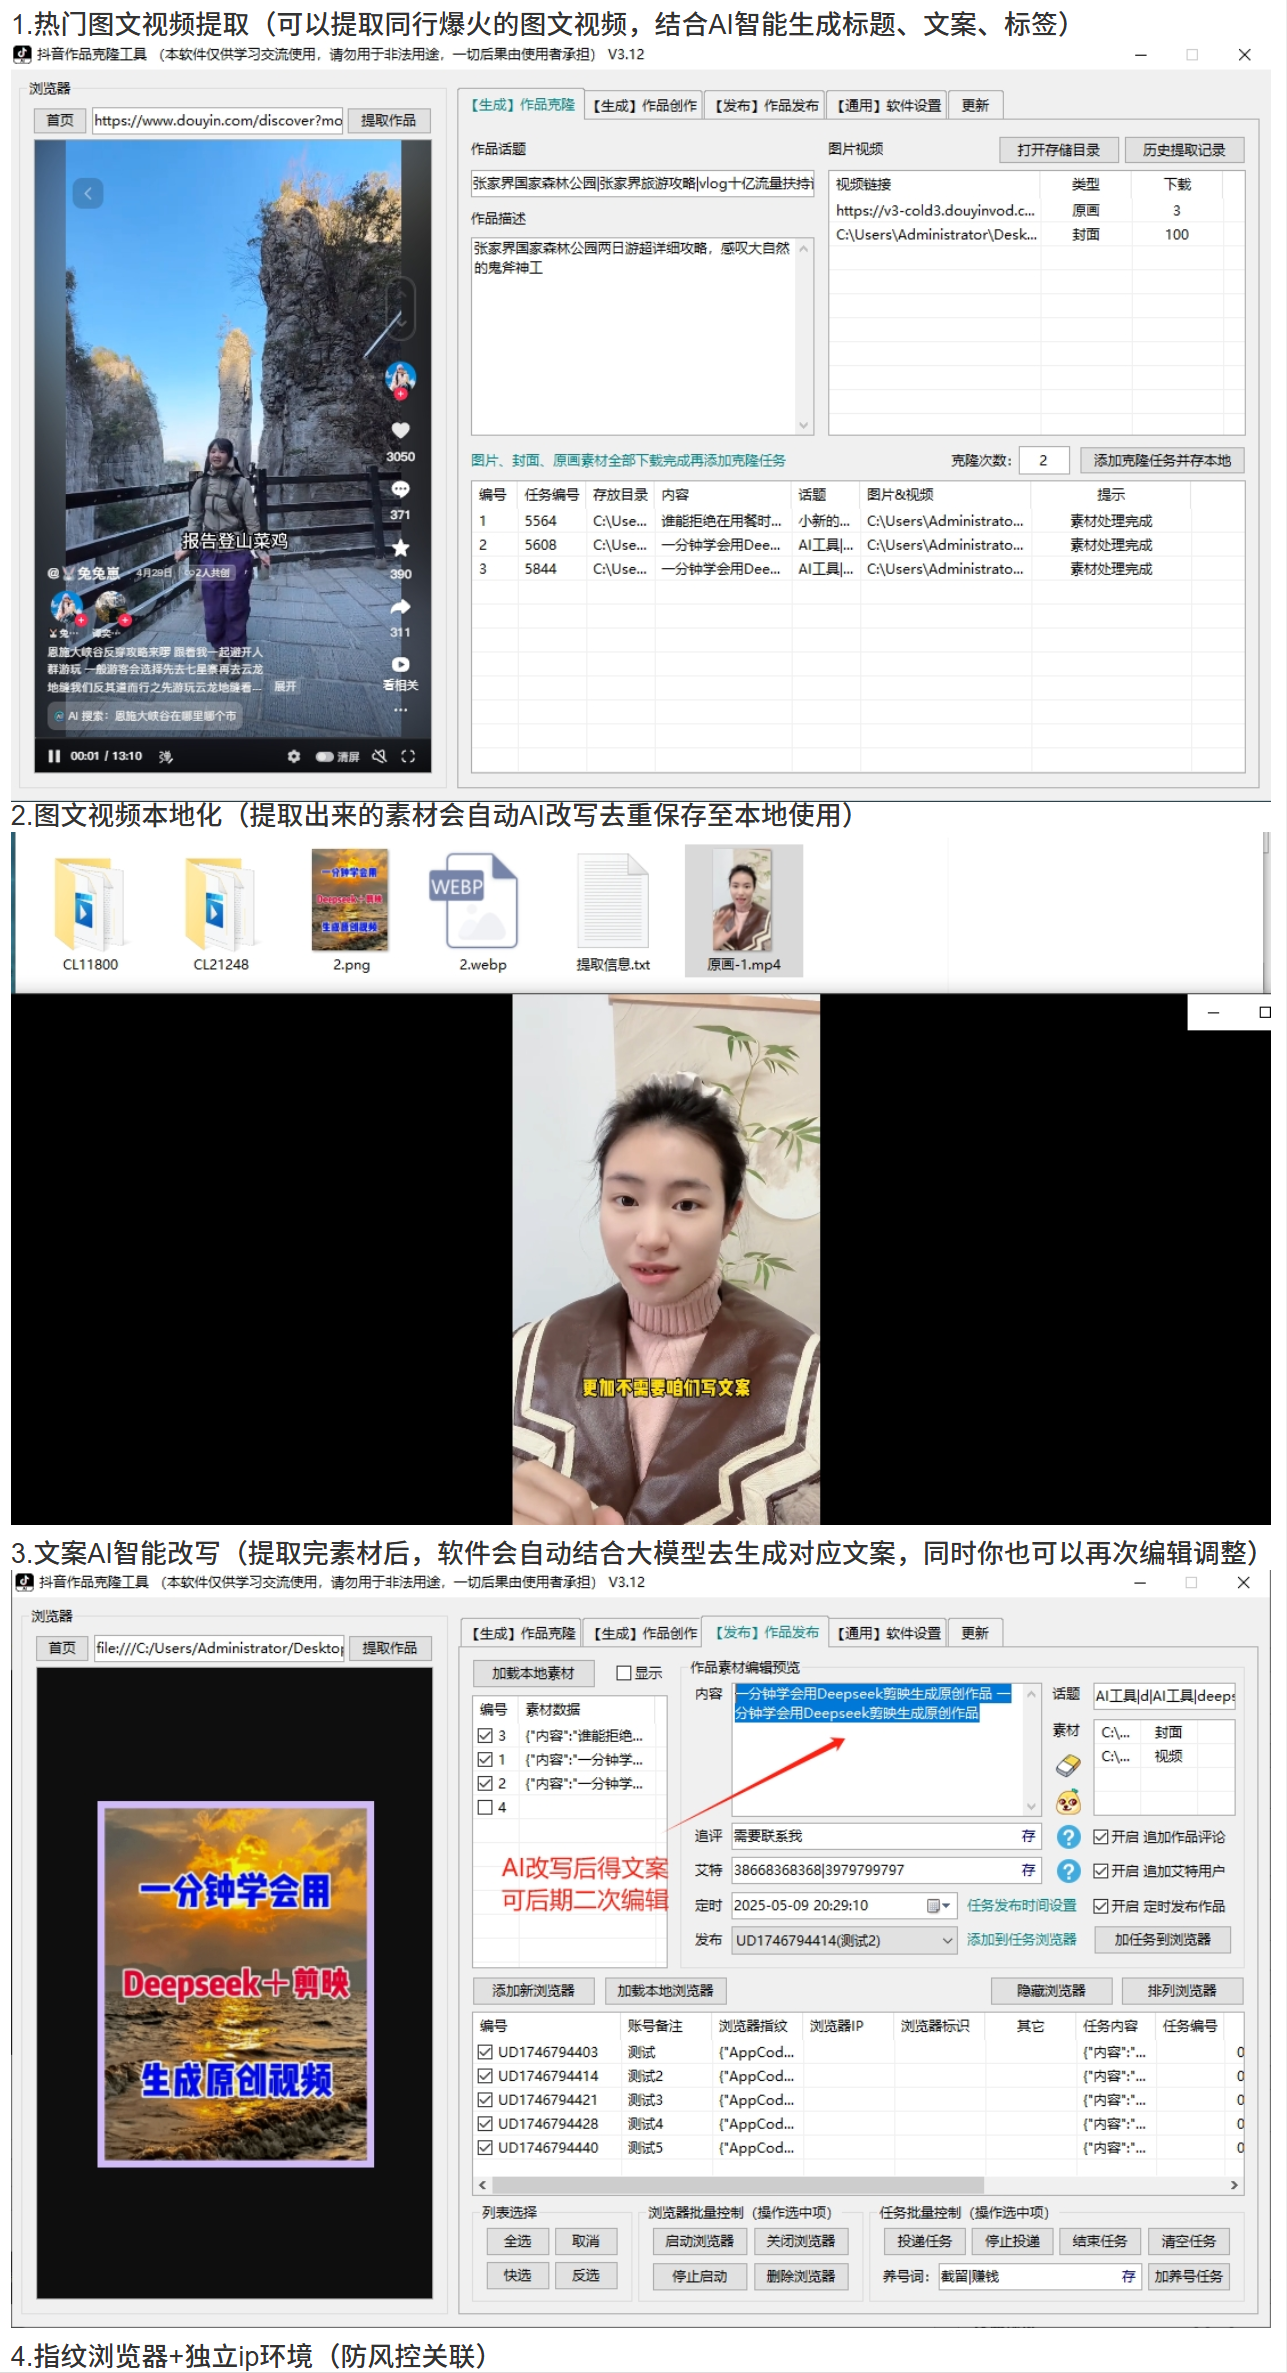Click the mascot face icon below the eraser
This screenshot has width=1287, height=2373.
click(1068, 1802)
